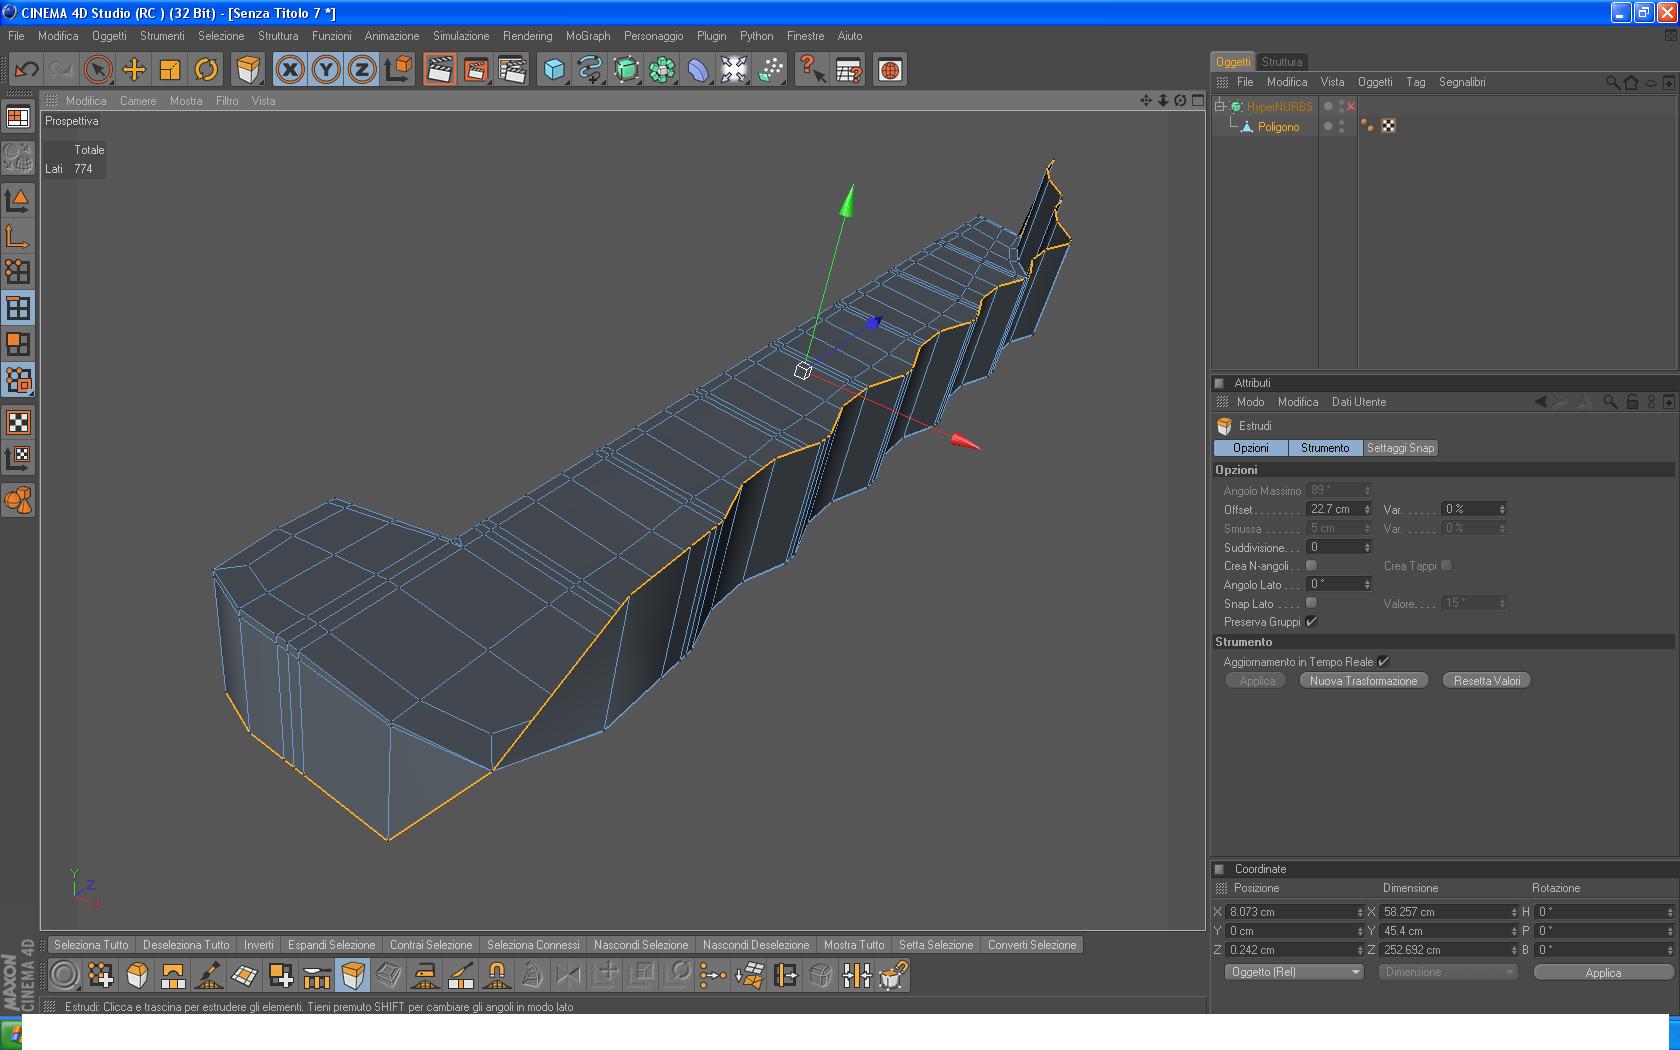Open the MoGraph menu
The width and height of the screenshot is (1680, 1050).
[x=587, y=36]
